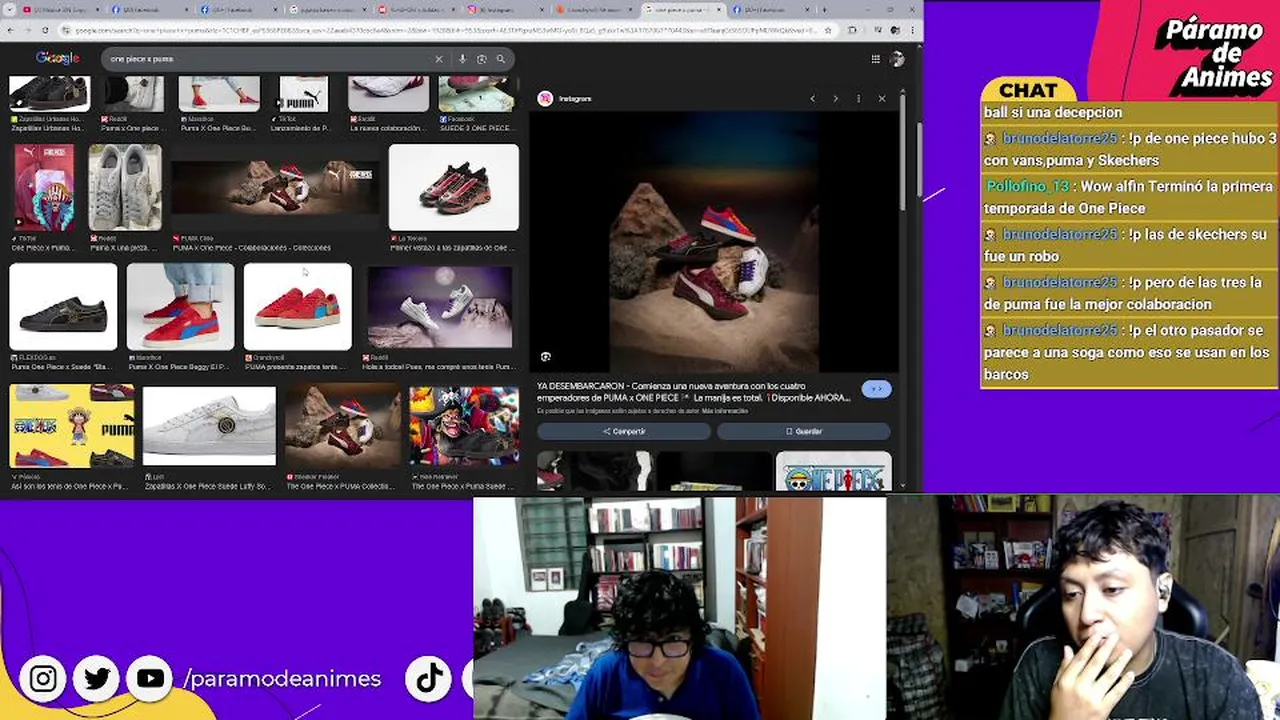Click inside the 'one piece x puma' search field
Viewport: 1280px width, 720px height.
tap(270, 59)
